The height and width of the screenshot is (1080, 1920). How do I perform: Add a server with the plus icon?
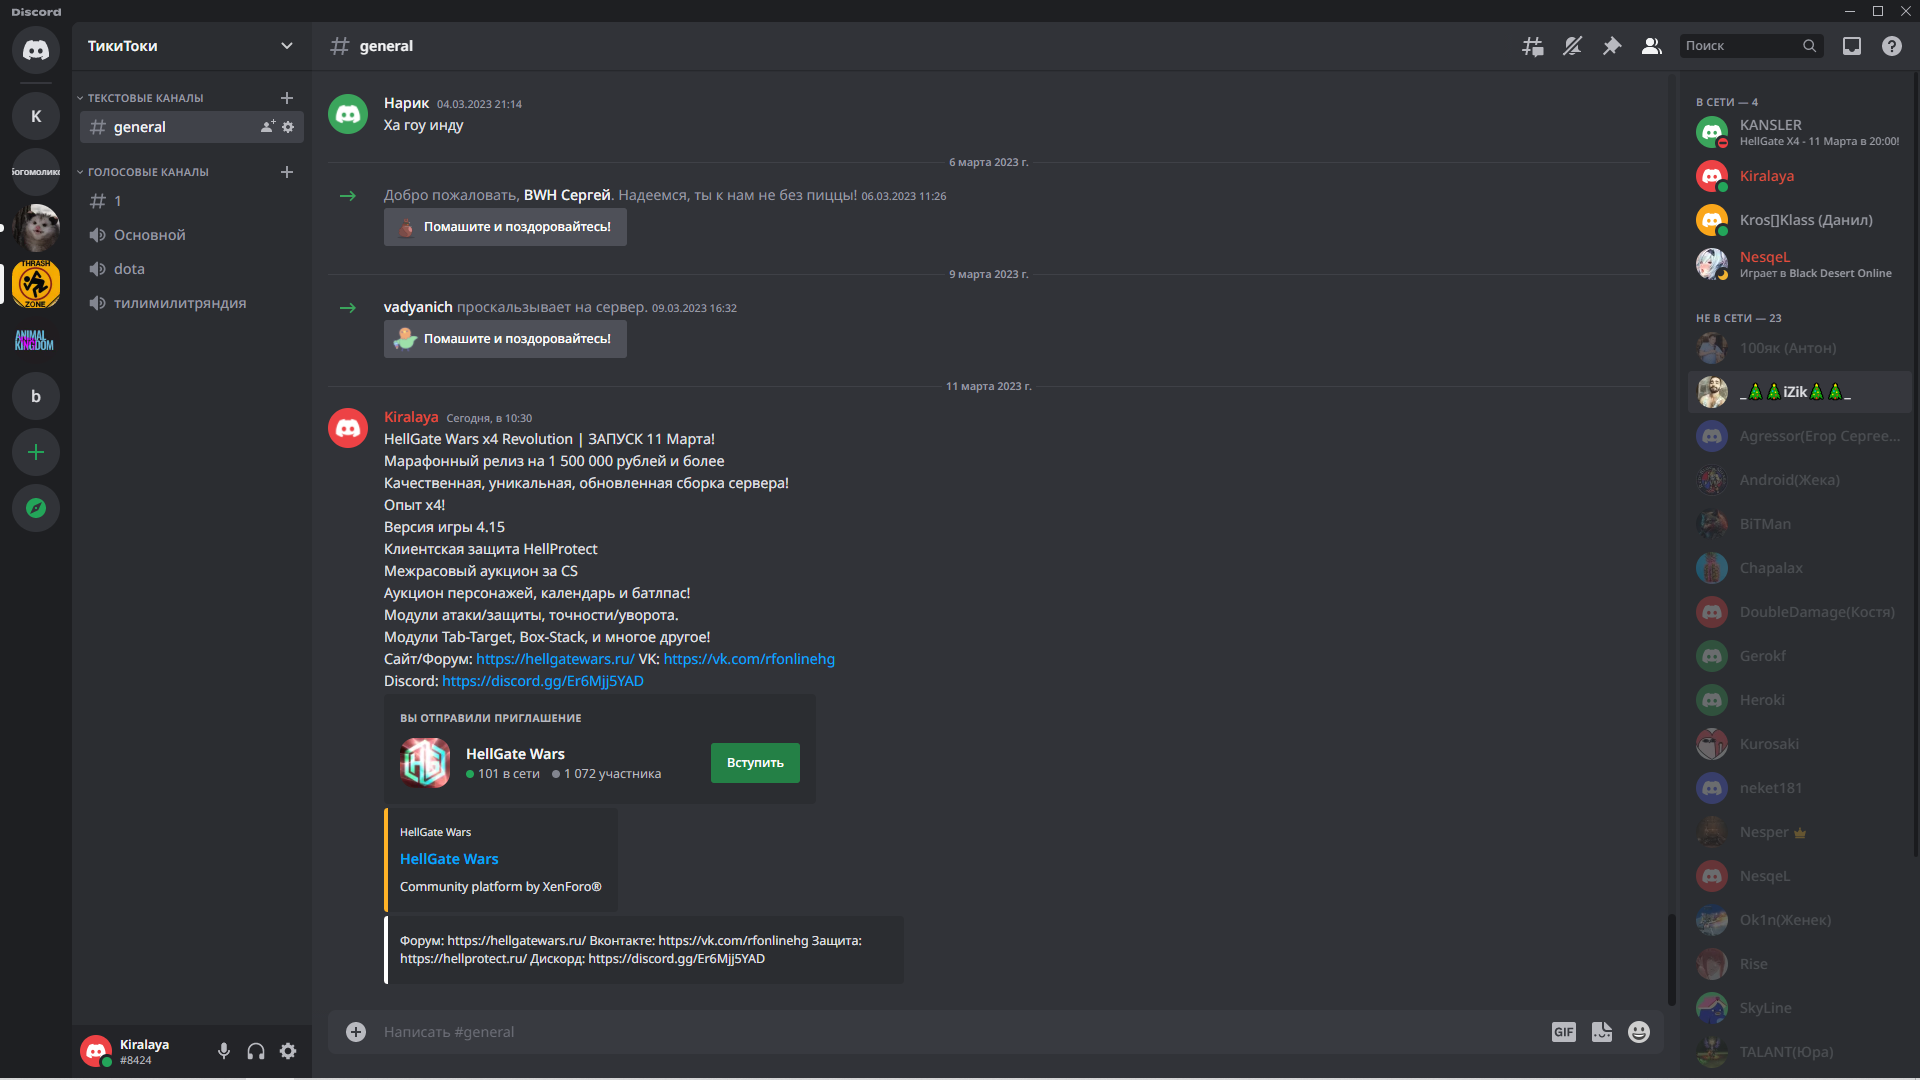click(36, 452)
